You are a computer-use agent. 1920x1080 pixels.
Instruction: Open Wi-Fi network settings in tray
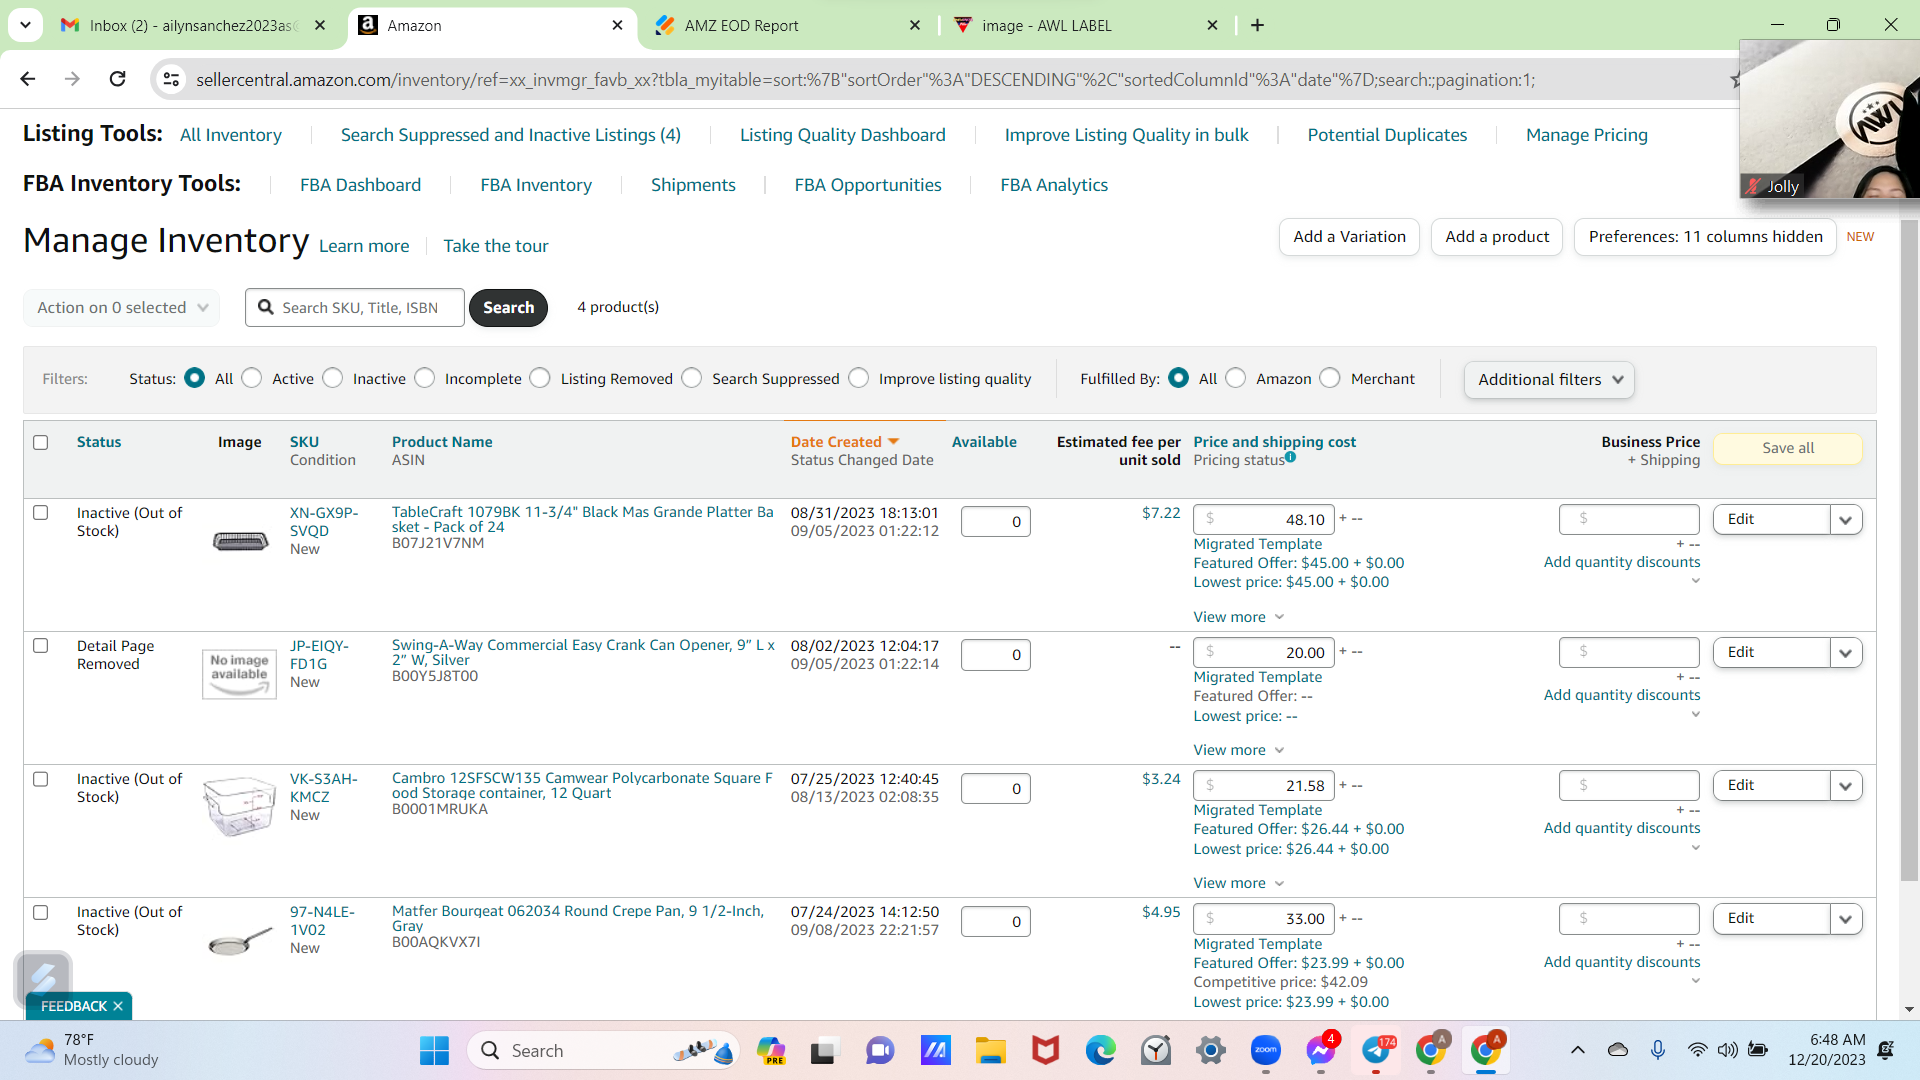click(1697, 1050)
